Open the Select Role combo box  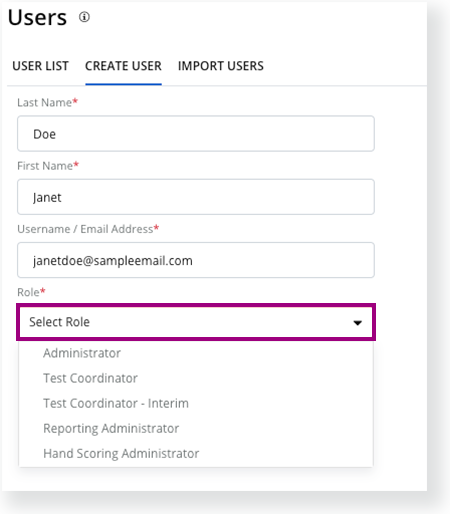point(196,322)
